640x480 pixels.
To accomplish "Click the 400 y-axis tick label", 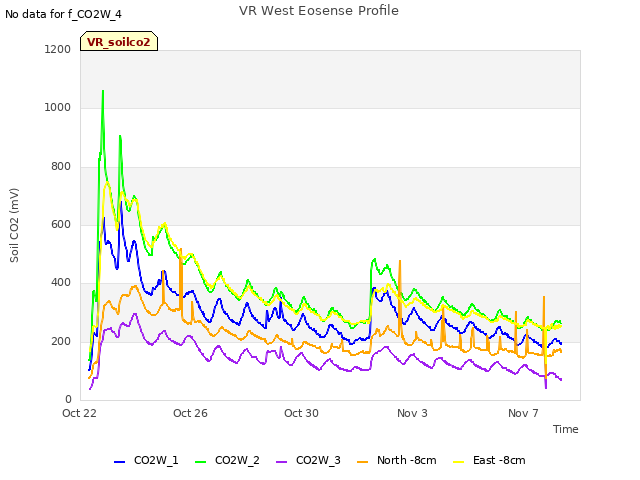I will click(61, 282).
